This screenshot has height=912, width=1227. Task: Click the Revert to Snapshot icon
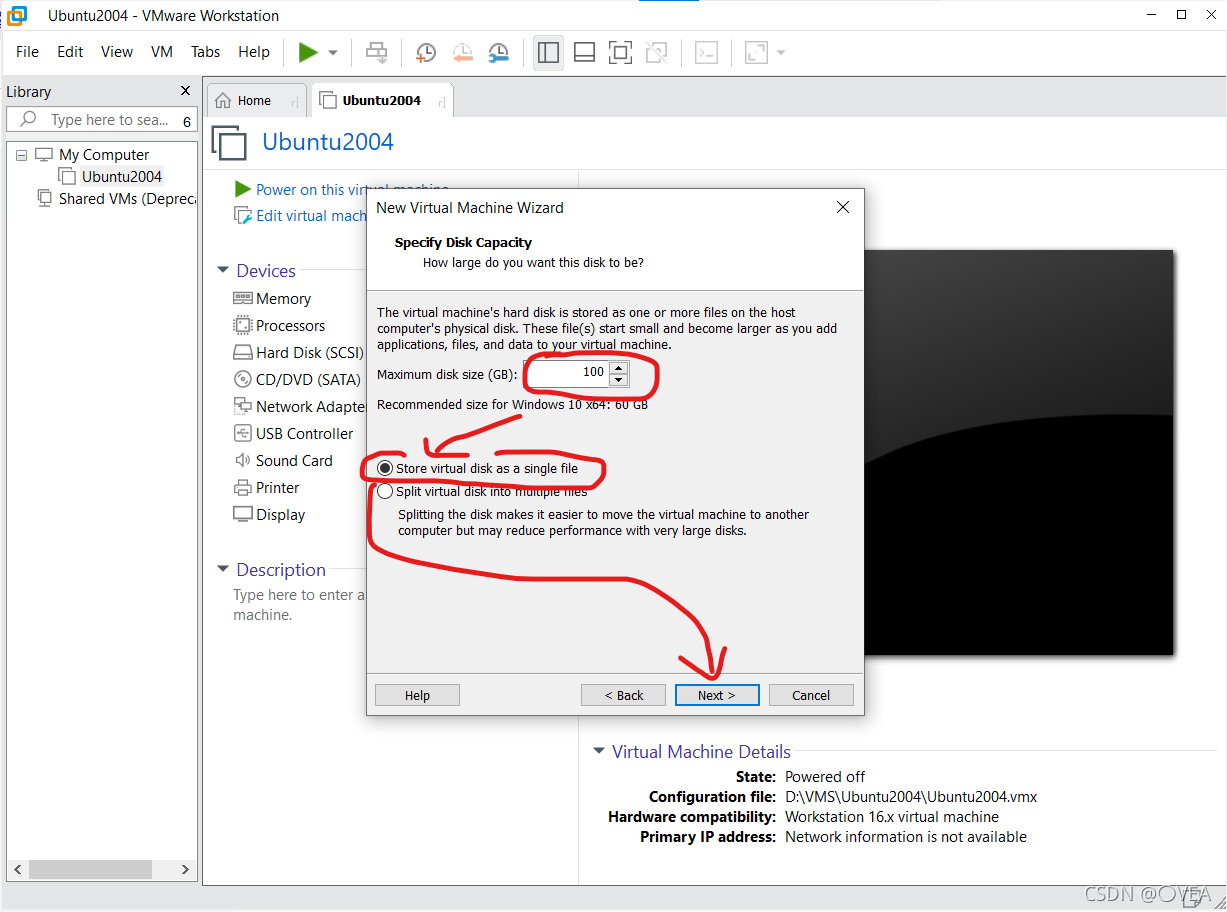(x=462, y=52)
